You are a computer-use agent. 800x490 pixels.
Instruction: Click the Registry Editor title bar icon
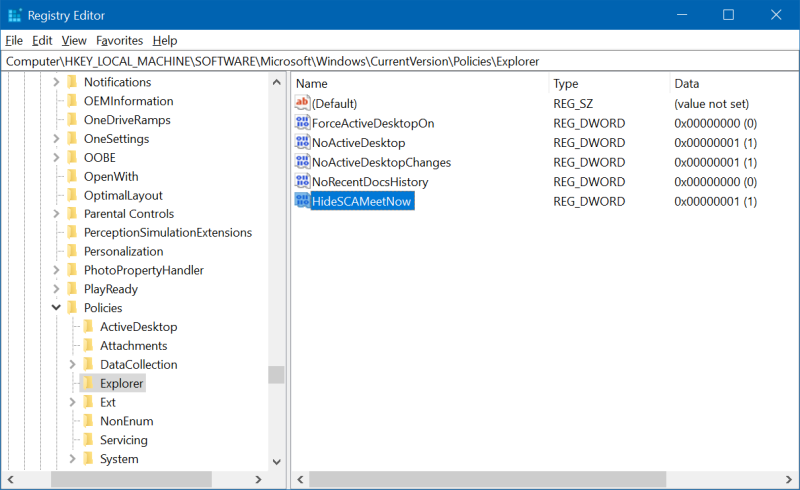[13, 15]
